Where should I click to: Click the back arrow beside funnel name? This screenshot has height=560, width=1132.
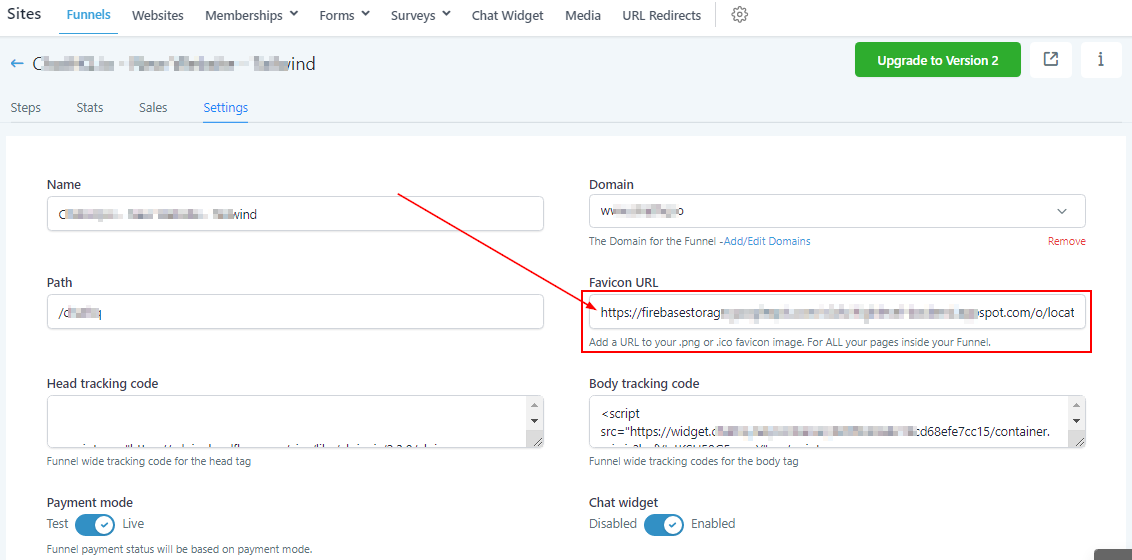pyautogui.click(x=17, y=63)
